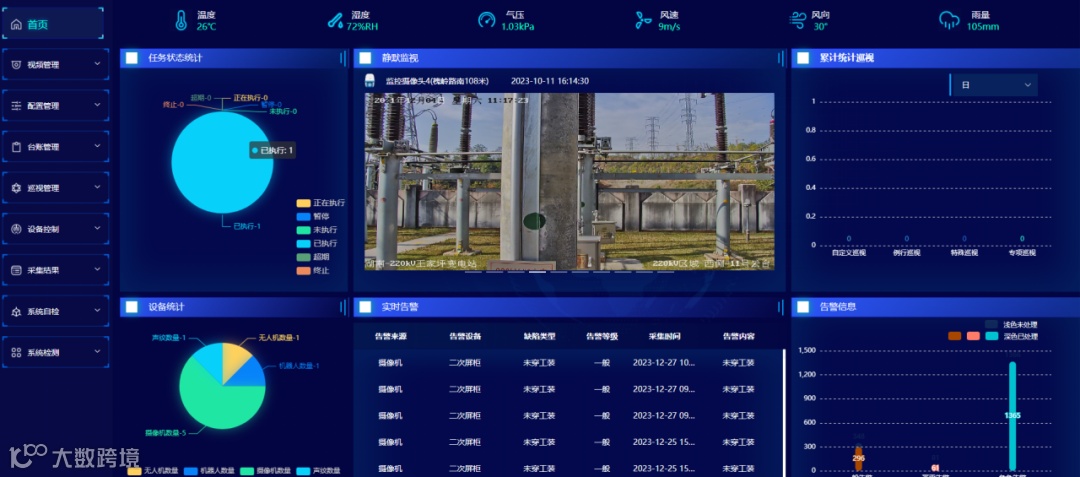Screen dimensions: 1080x477
Task: Expand the 系统检测 menu chevron
Action: [97, 352]
